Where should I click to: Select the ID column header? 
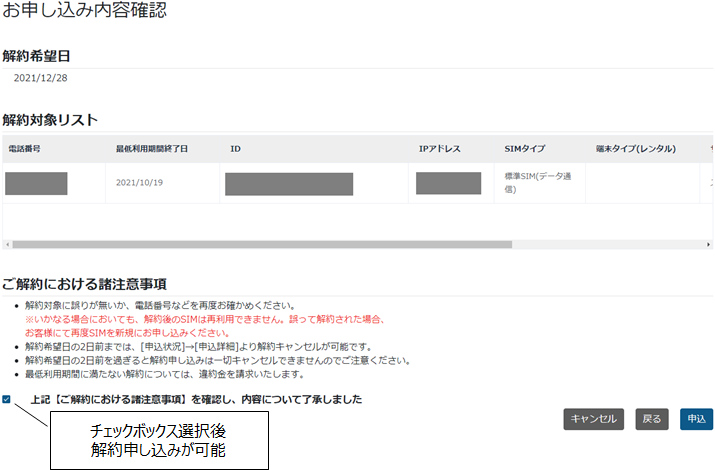pyautogui.click(x=235, y=149)
